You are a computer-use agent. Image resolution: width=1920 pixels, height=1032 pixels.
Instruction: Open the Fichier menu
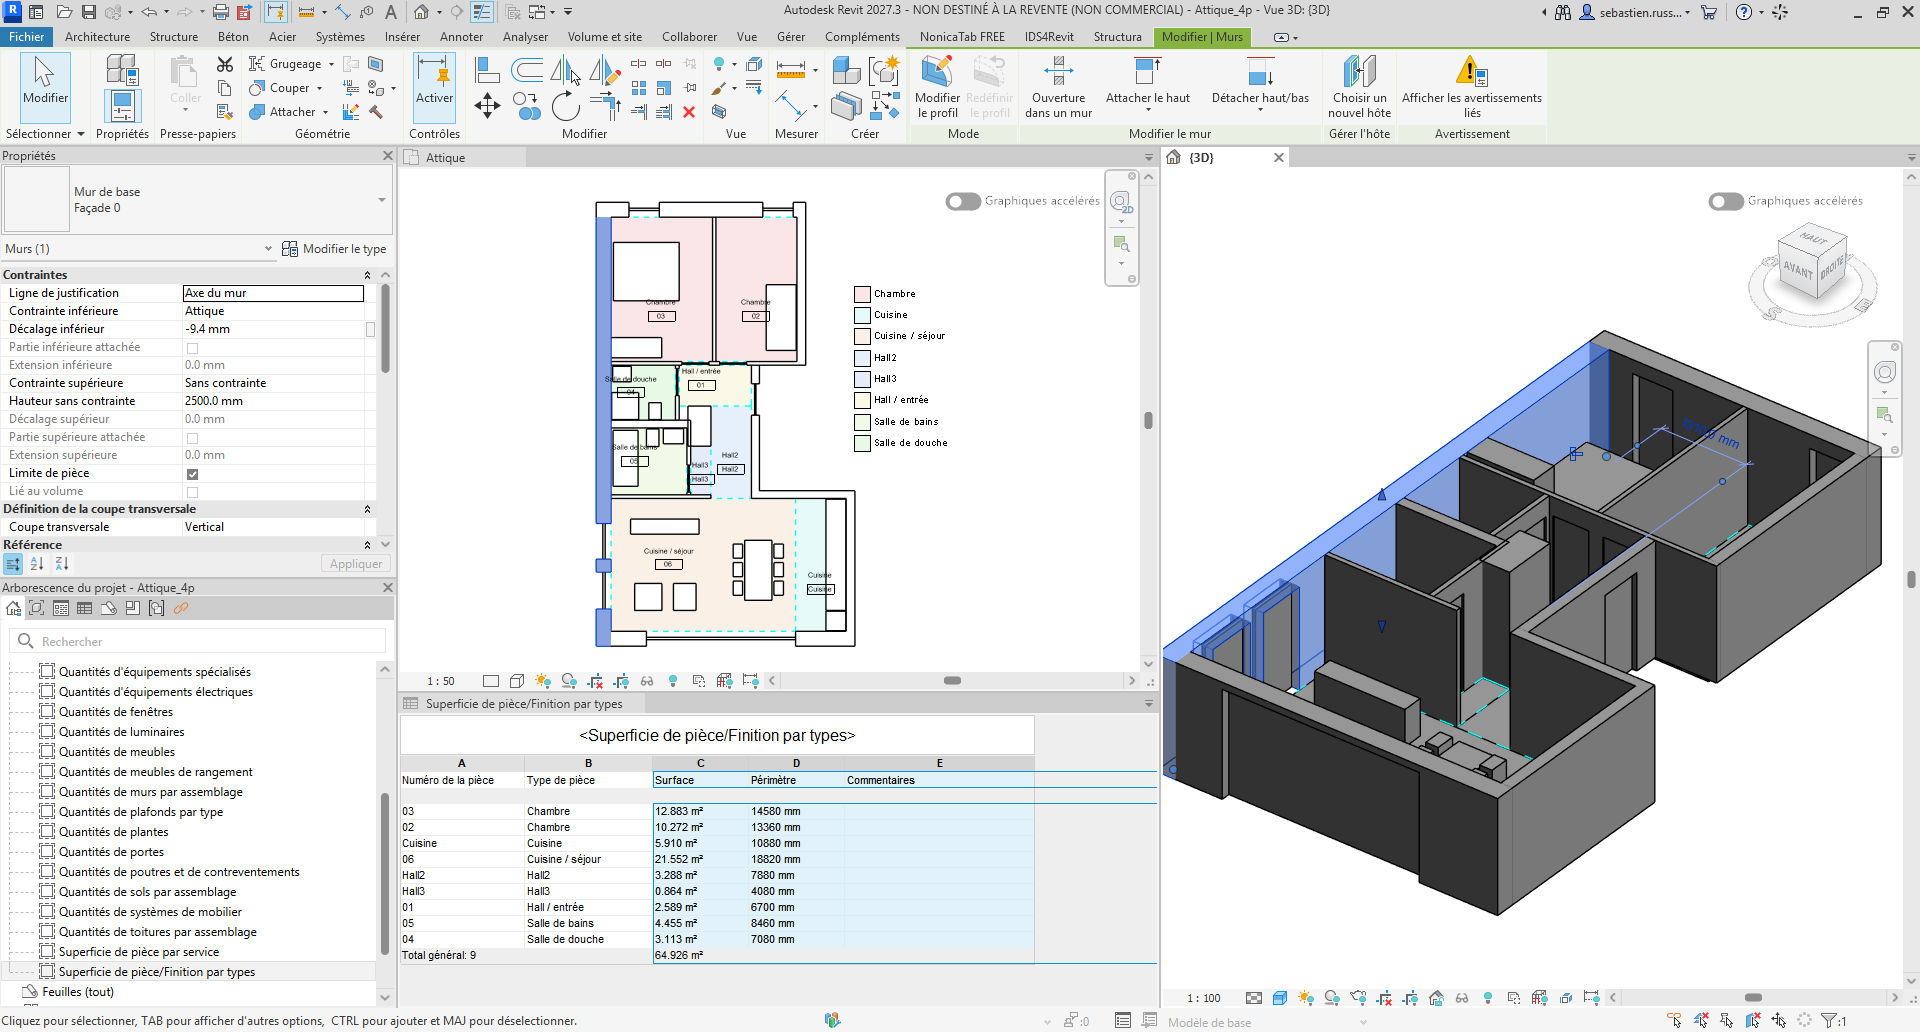[x=27, y=37]
